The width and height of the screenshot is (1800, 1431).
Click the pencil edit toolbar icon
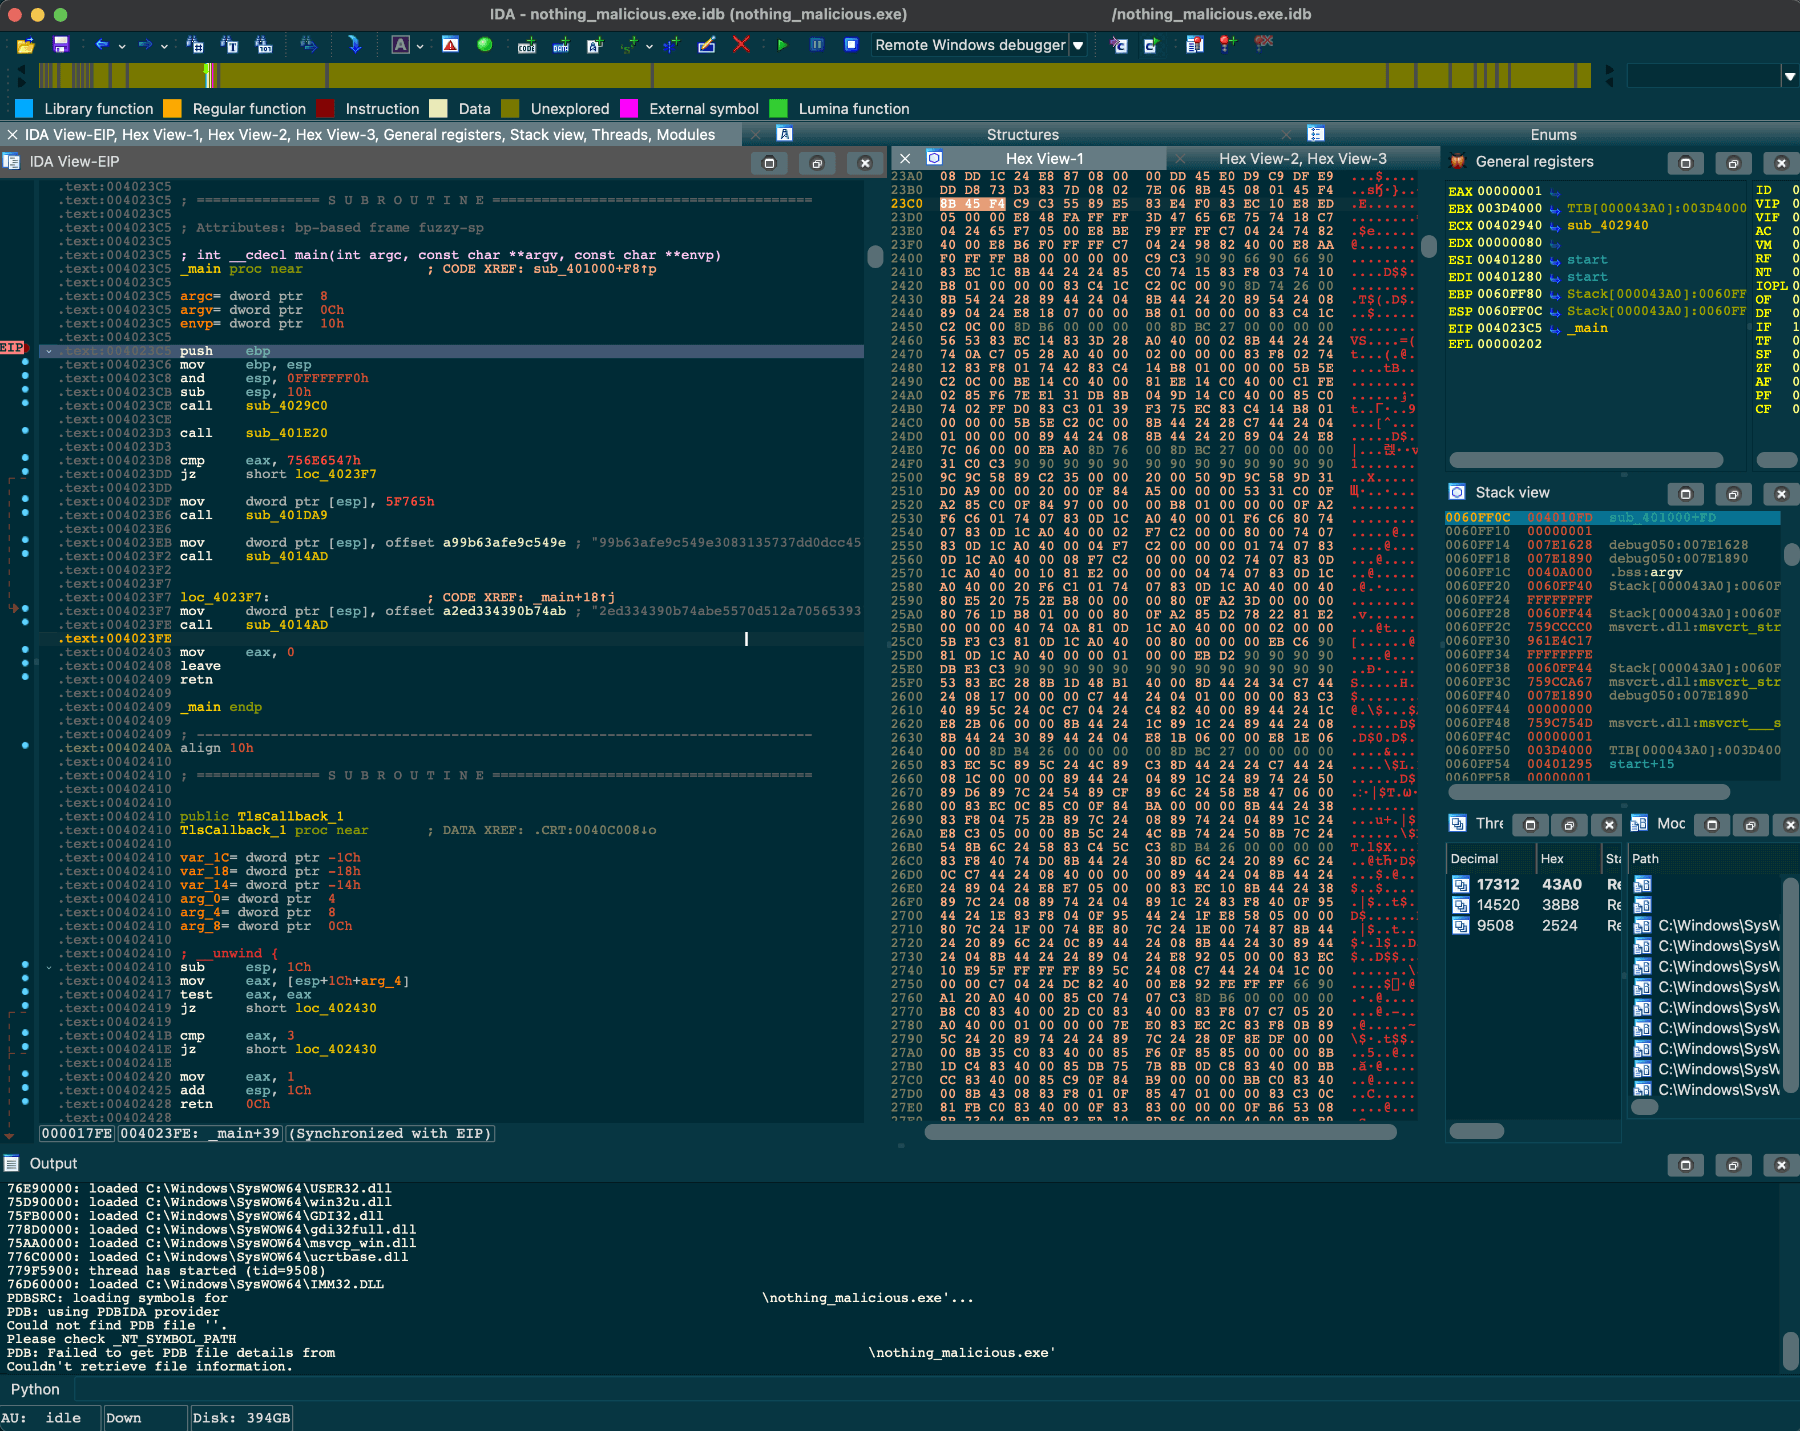(x=707, y=45)
